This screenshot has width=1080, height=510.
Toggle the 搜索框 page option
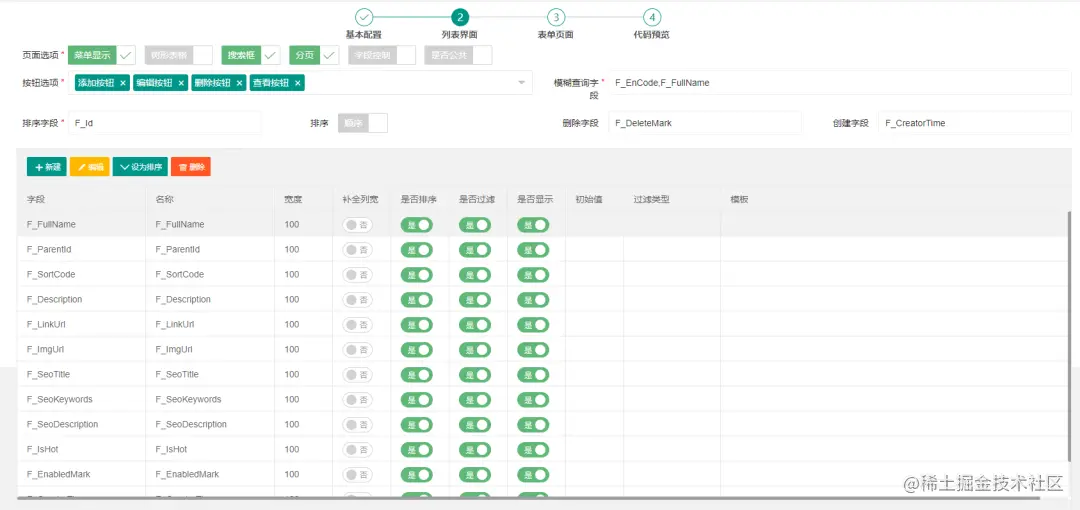point(251,55)
